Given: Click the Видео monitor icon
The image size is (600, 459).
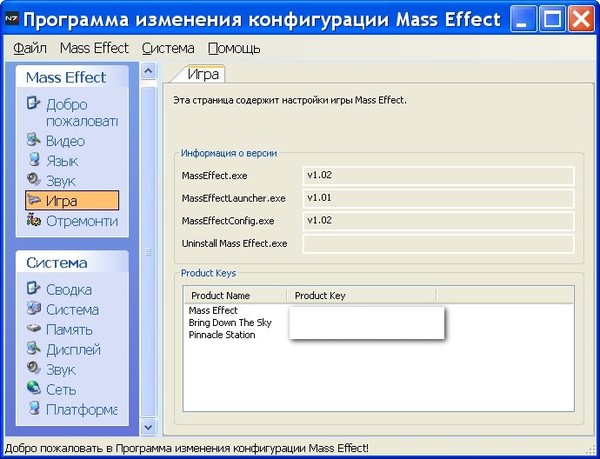Looking at the screenshot, I should click(33, 140).
